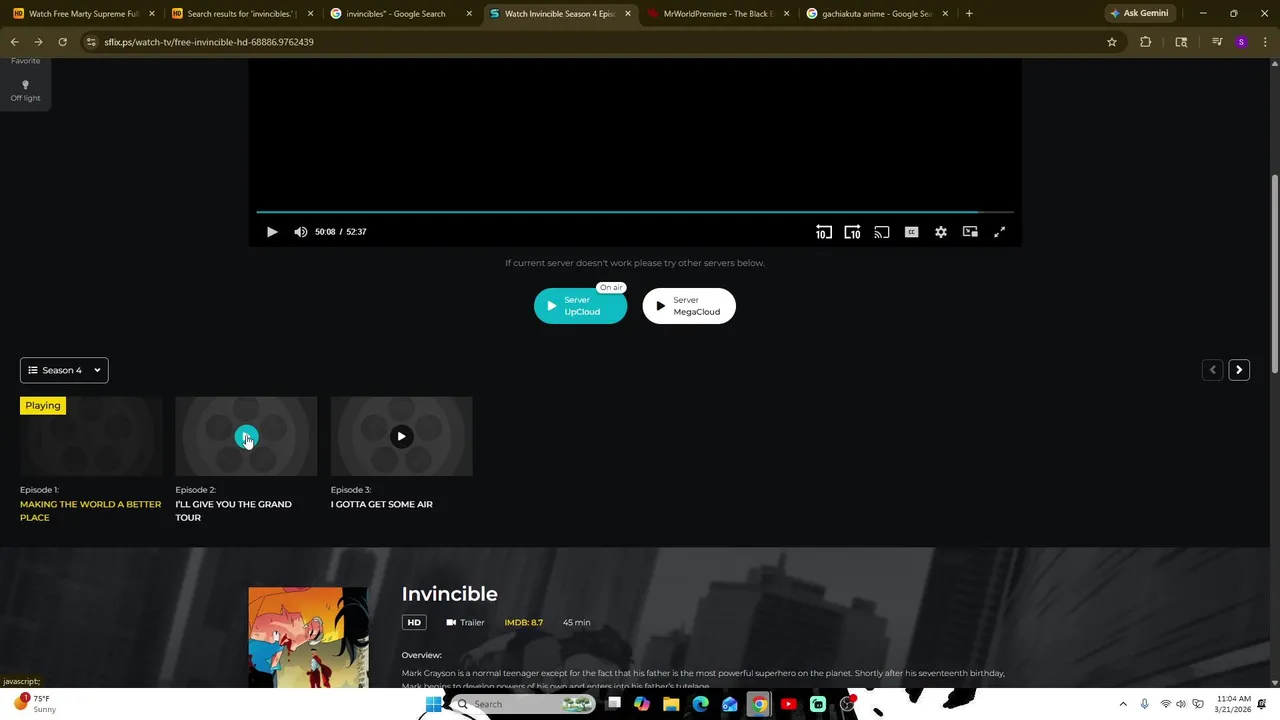
Task: Skip forward ten seconds in the video
Action: click(852, 232)
